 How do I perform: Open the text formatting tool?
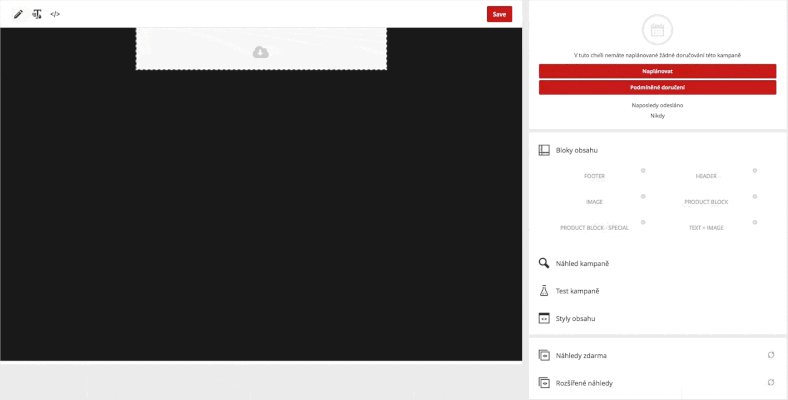click(x=37, y=15)
